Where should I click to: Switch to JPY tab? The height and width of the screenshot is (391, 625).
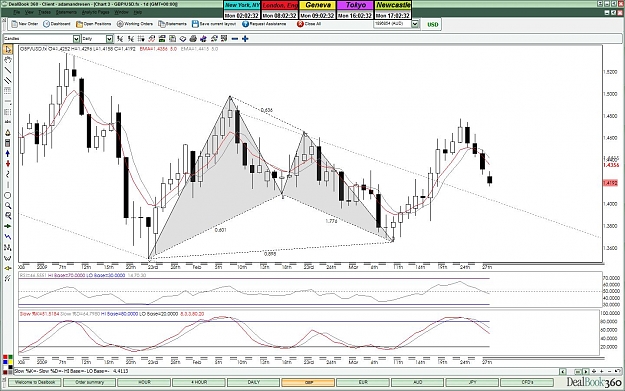point(472,382)
